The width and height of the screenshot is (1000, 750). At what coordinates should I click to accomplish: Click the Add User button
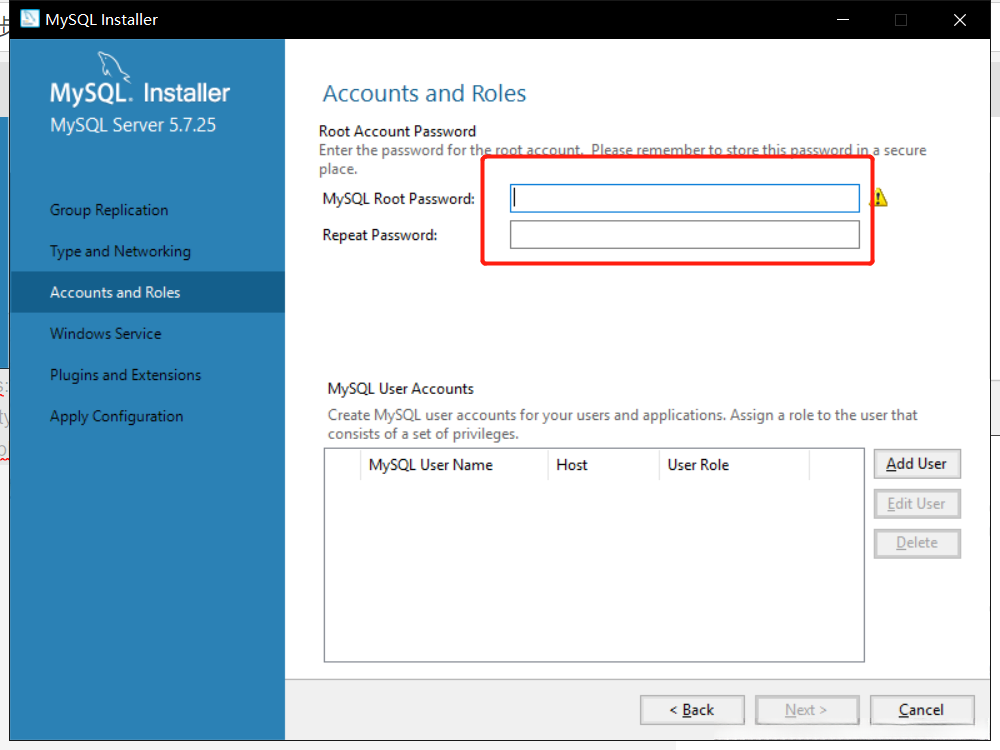point(916,464)
